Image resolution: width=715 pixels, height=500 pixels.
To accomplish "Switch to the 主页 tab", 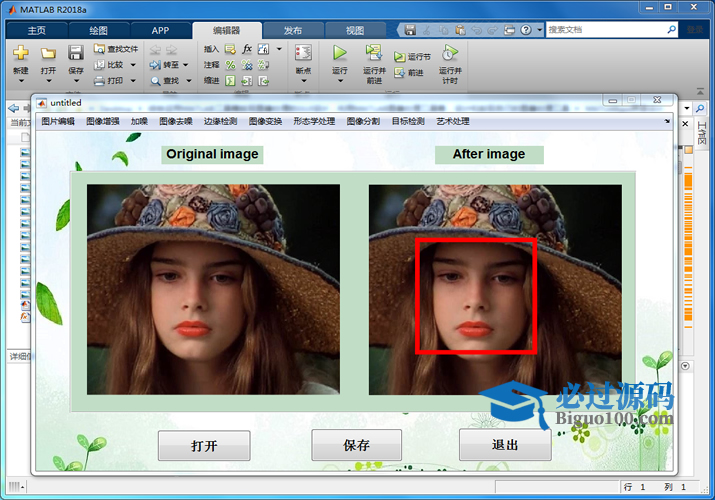I will coord(36,31).
